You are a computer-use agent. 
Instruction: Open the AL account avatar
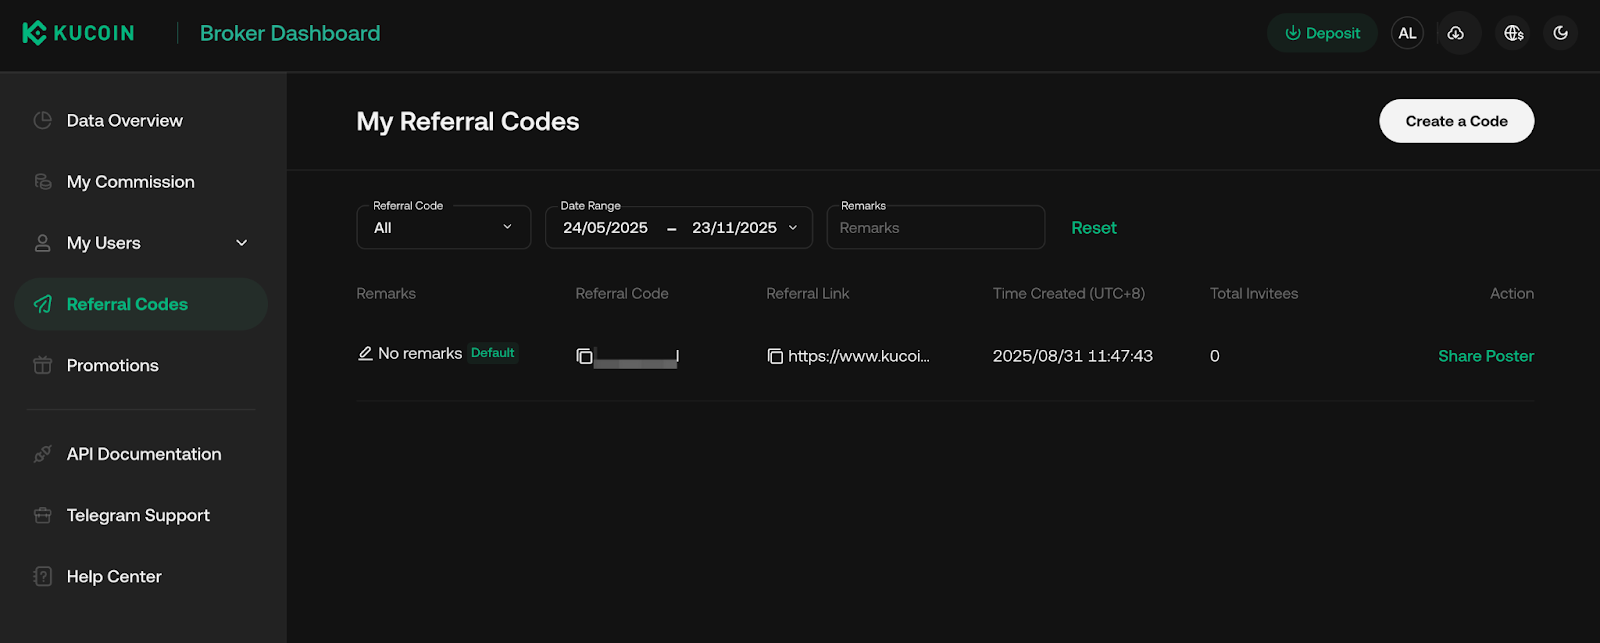(1407, 33)
